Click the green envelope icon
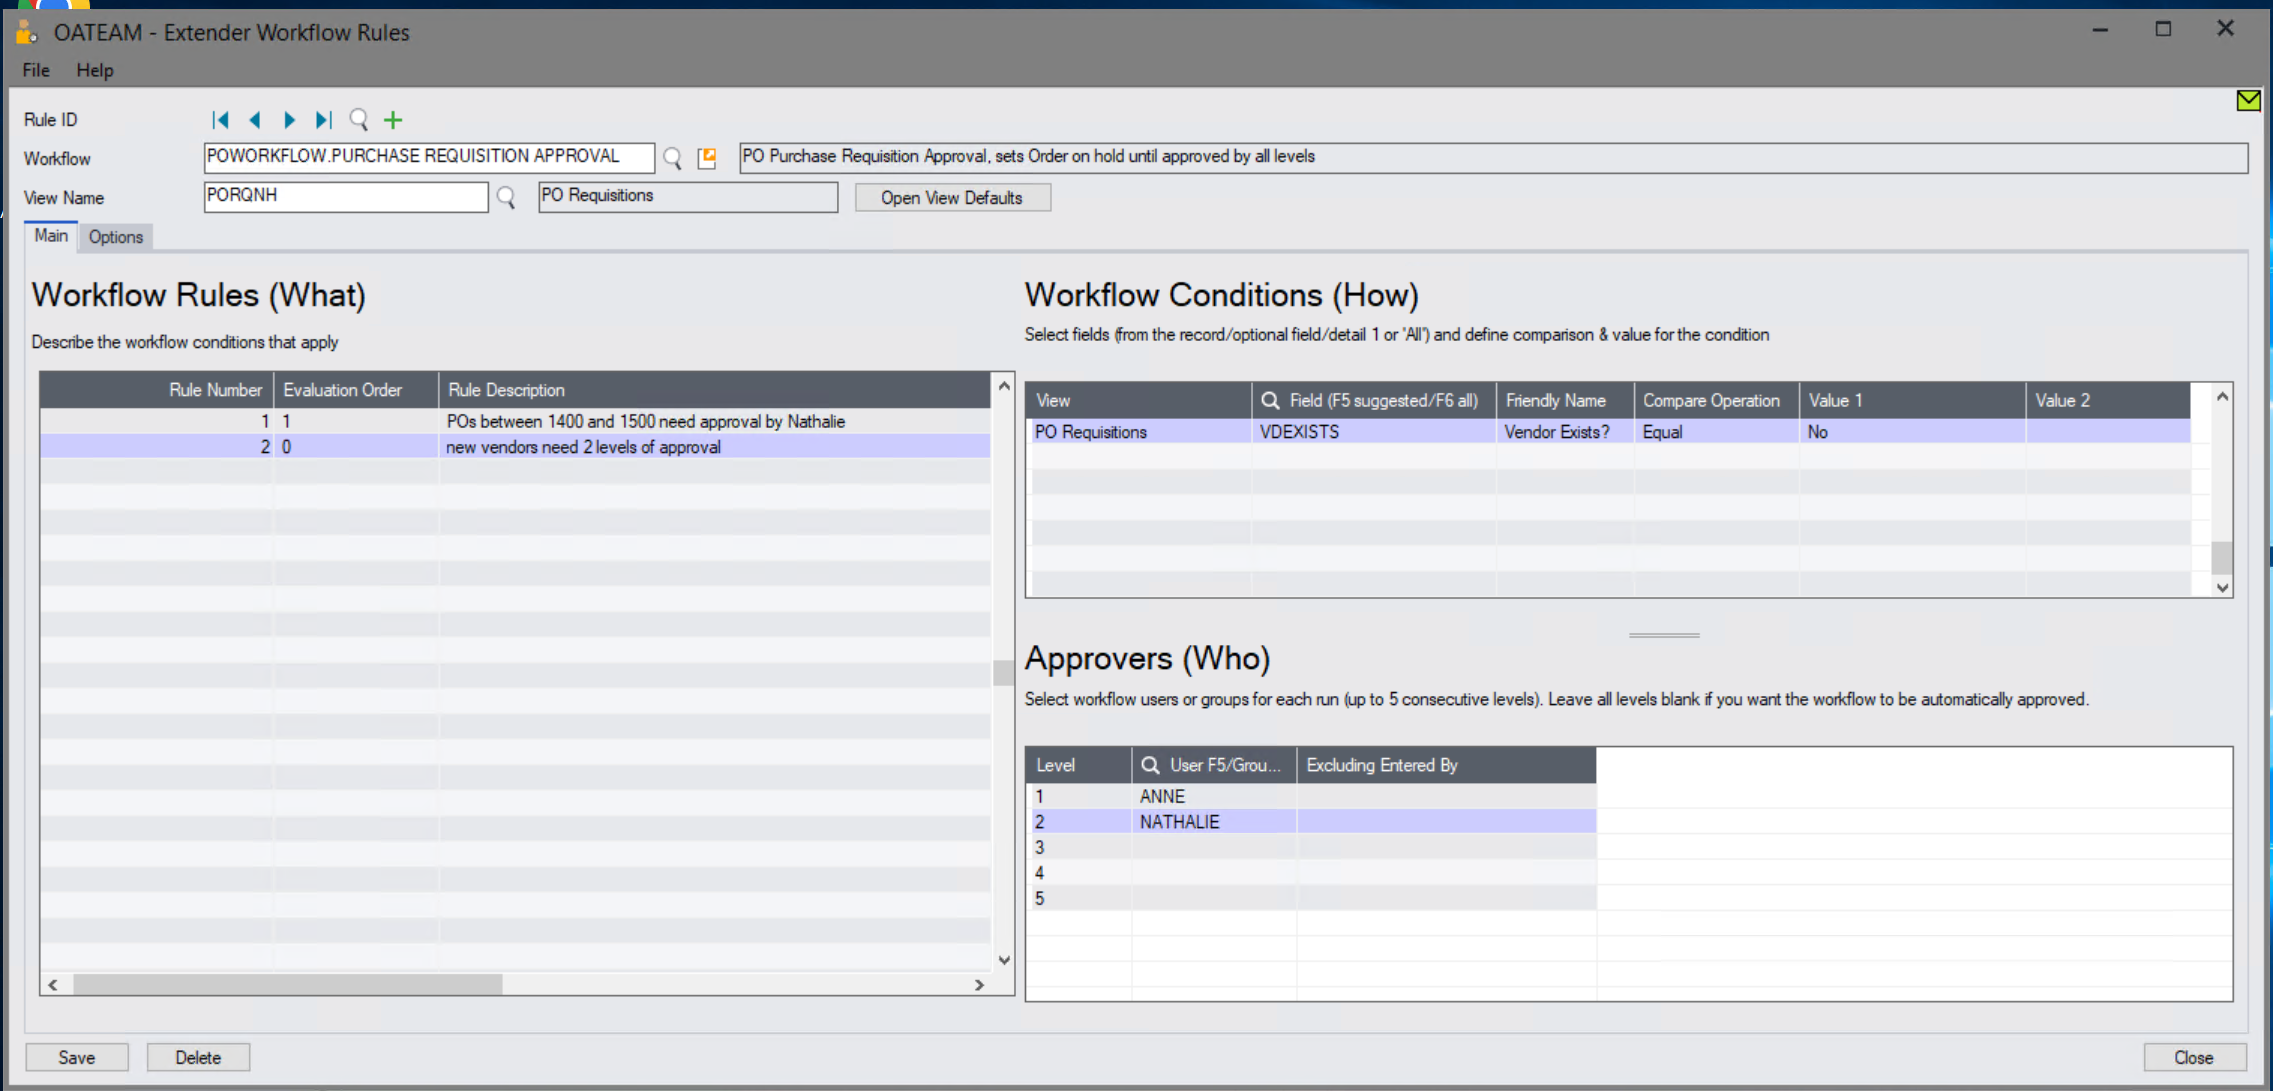Viewport: 2273px width, 1091px height. pos(2248,100)
